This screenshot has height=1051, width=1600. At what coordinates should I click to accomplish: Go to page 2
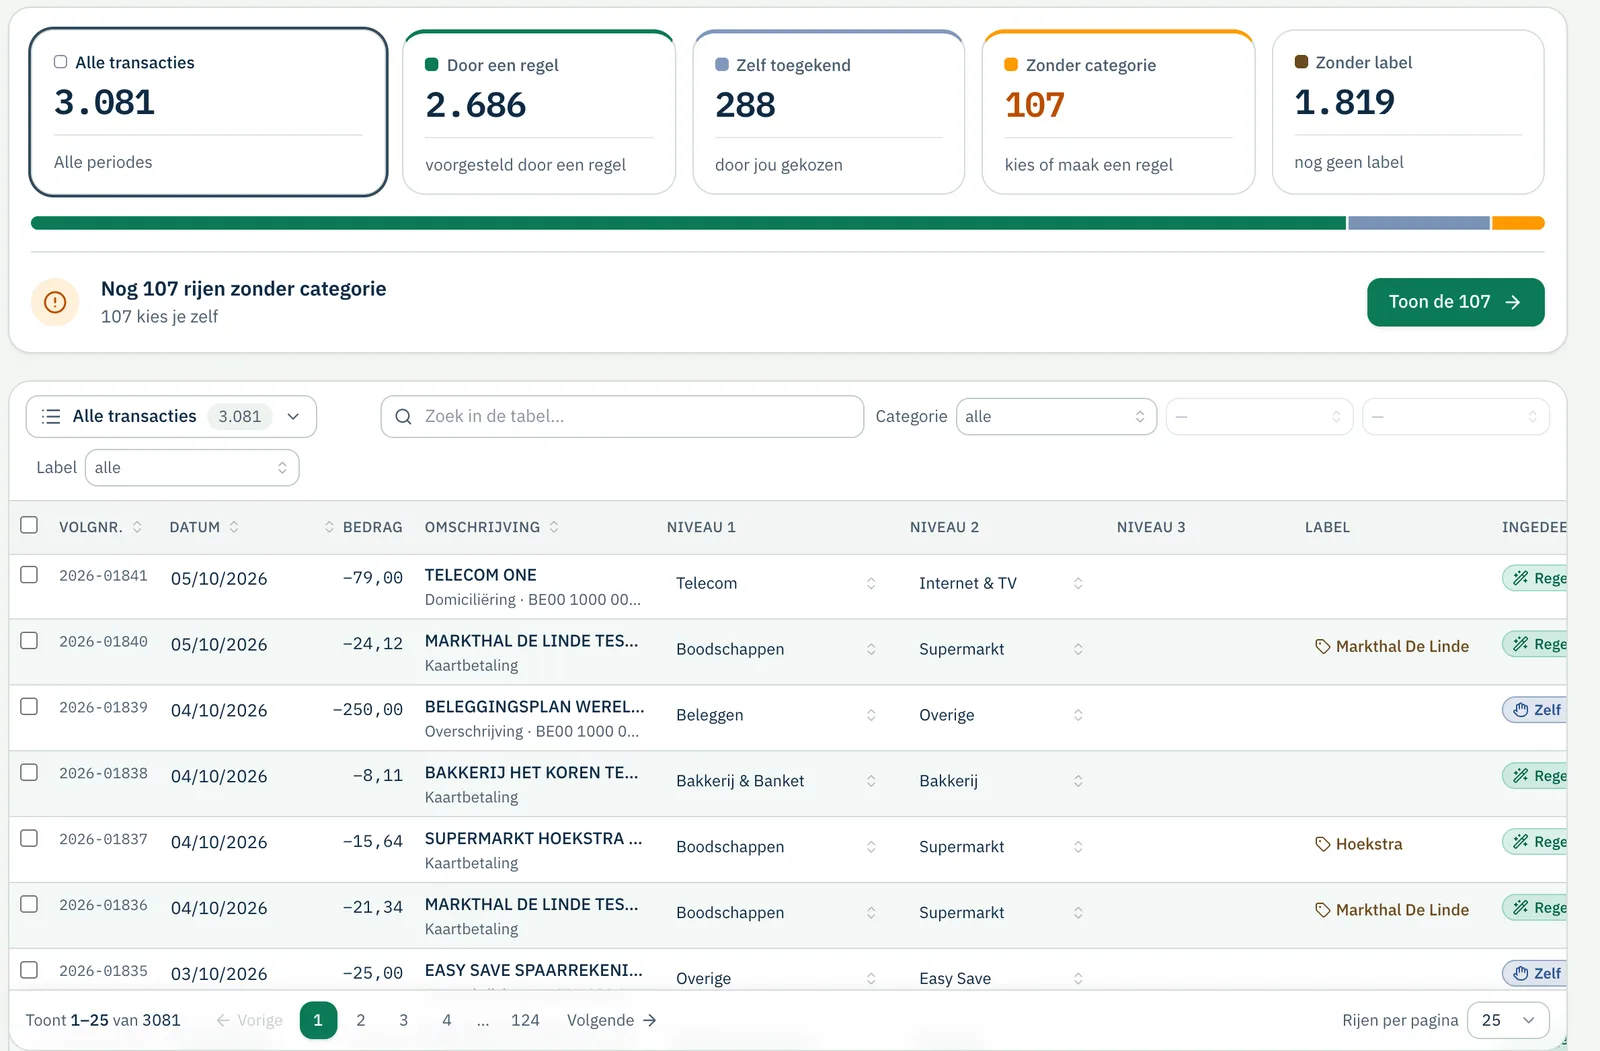(x=361, y=1020)
